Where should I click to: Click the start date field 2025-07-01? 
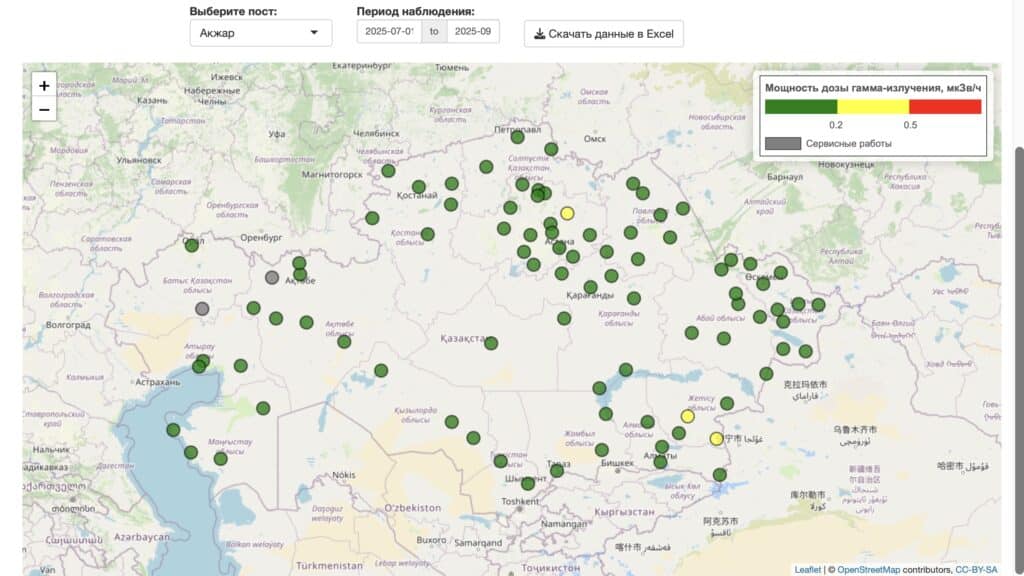click(389, 31)
